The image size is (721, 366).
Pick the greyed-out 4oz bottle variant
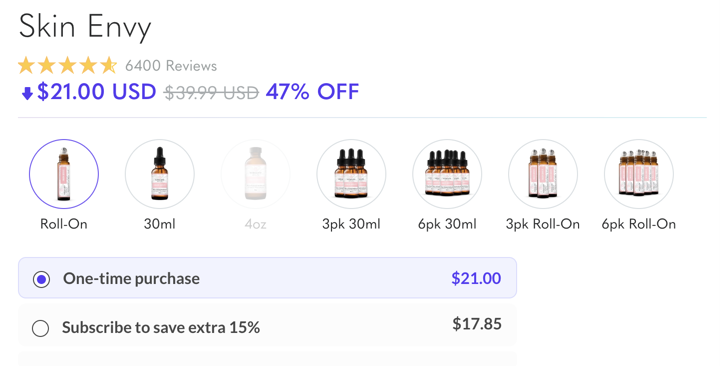pos(256,174)
